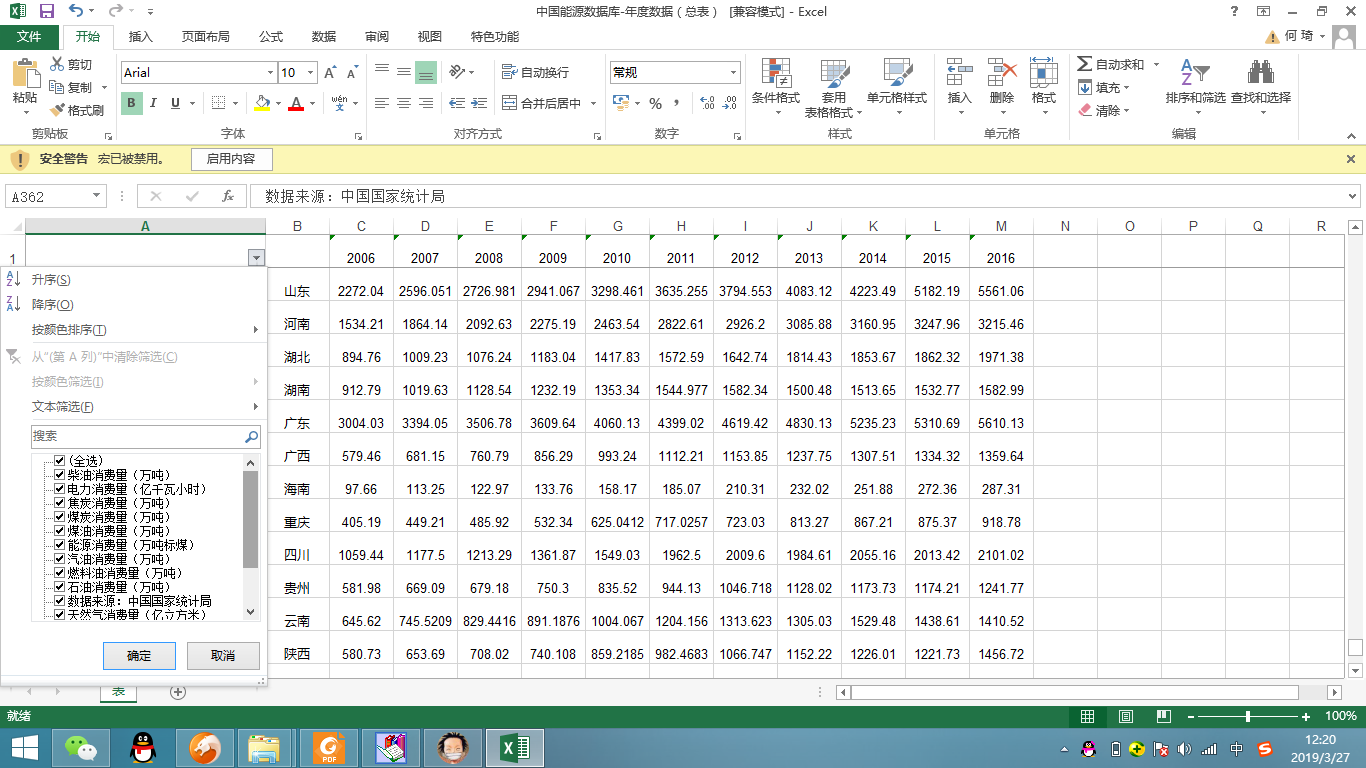The height and width of the screenshot is (768, 1366).
Task: Toggle Bold formatting
Action: (x=132, y=103)
